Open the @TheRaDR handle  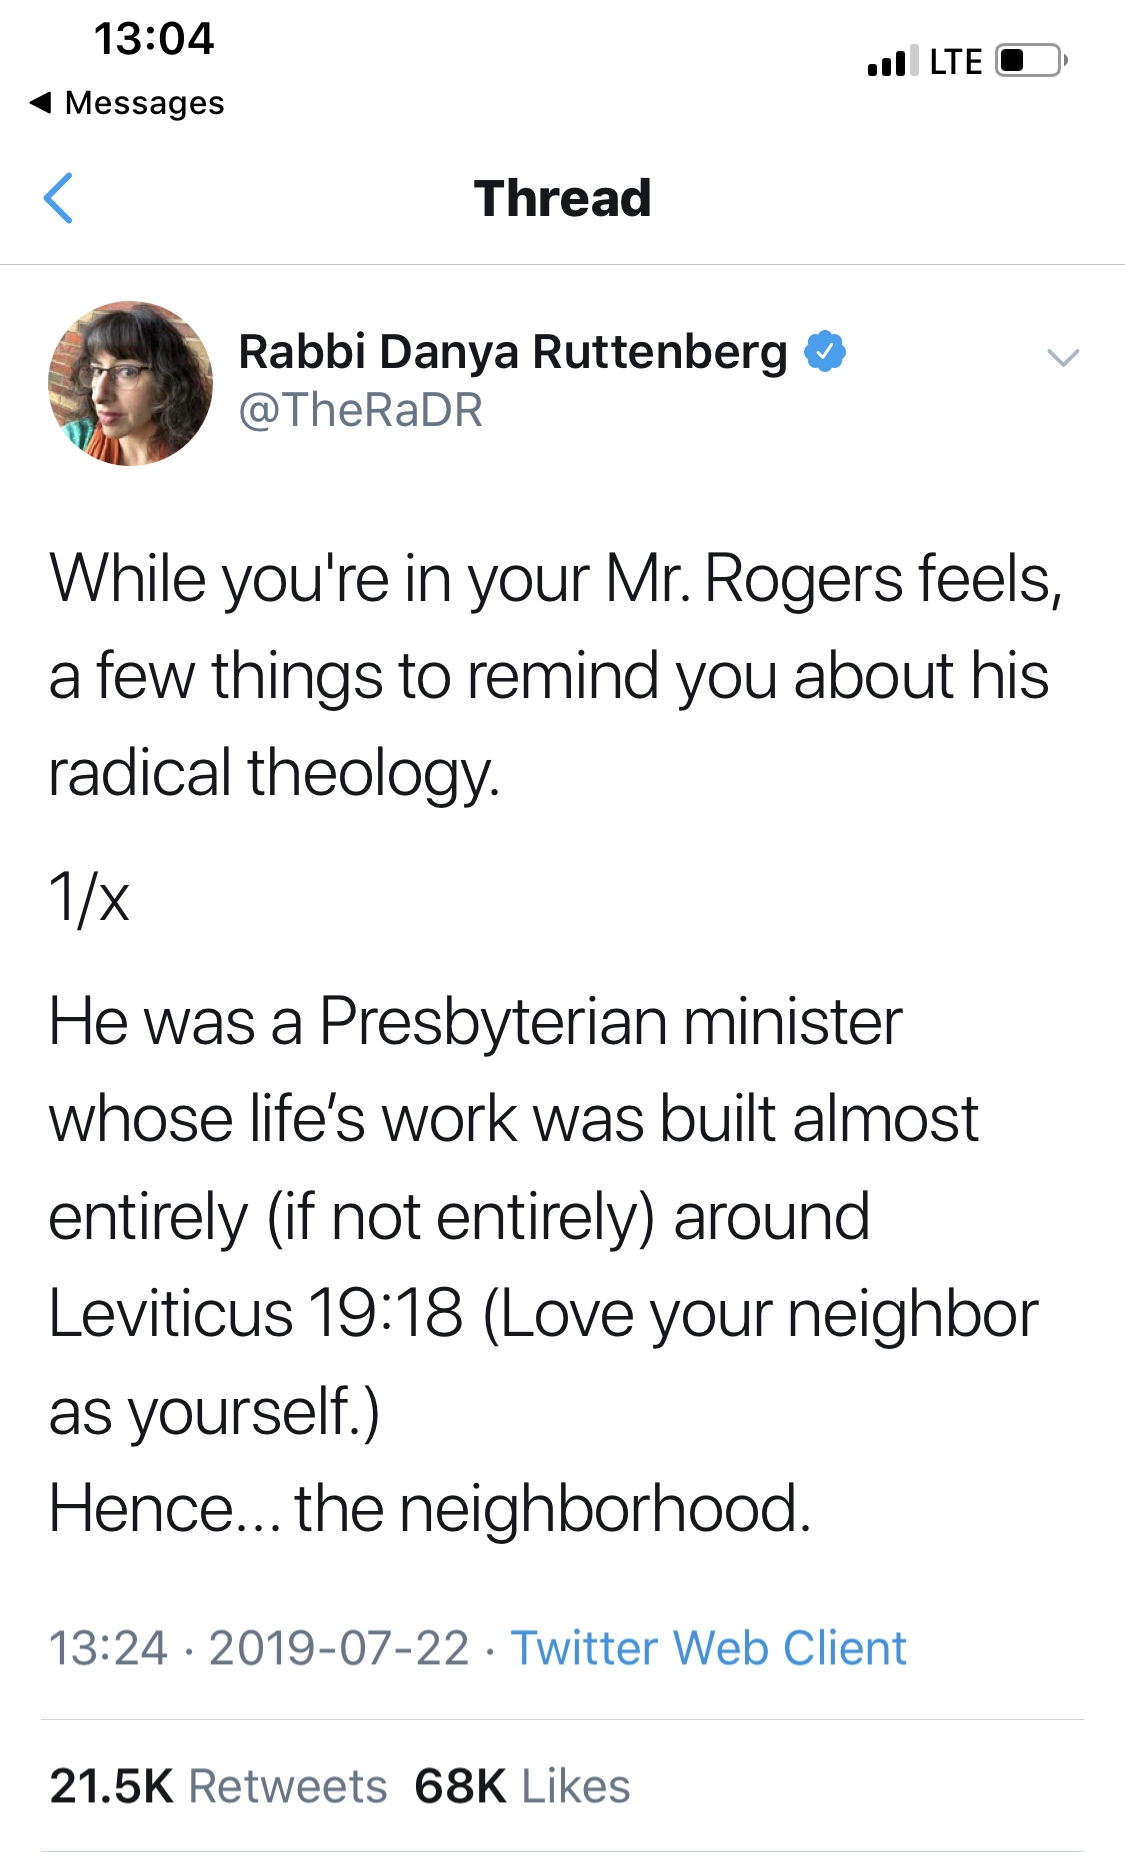[360, 410]
